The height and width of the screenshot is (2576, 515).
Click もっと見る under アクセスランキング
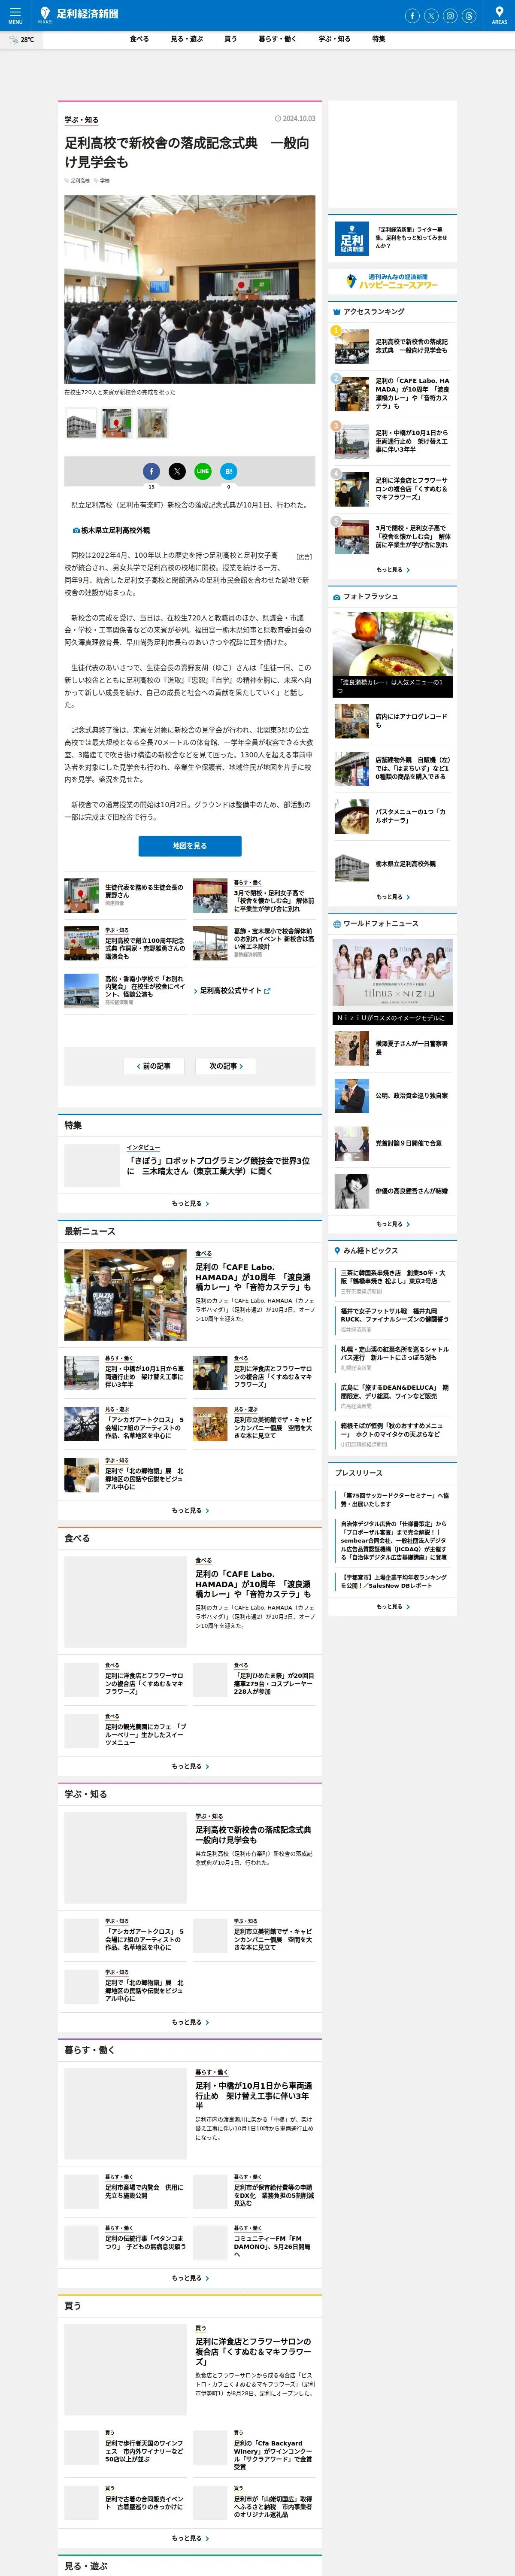point(392,570)
